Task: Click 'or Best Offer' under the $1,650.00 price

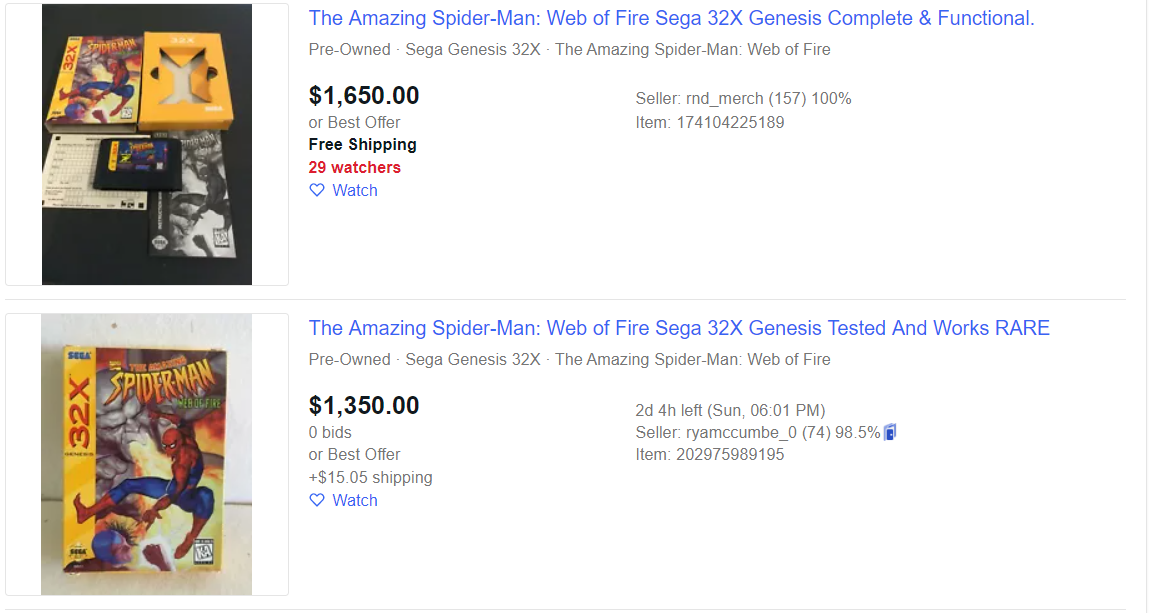Action: coord(354,122)
